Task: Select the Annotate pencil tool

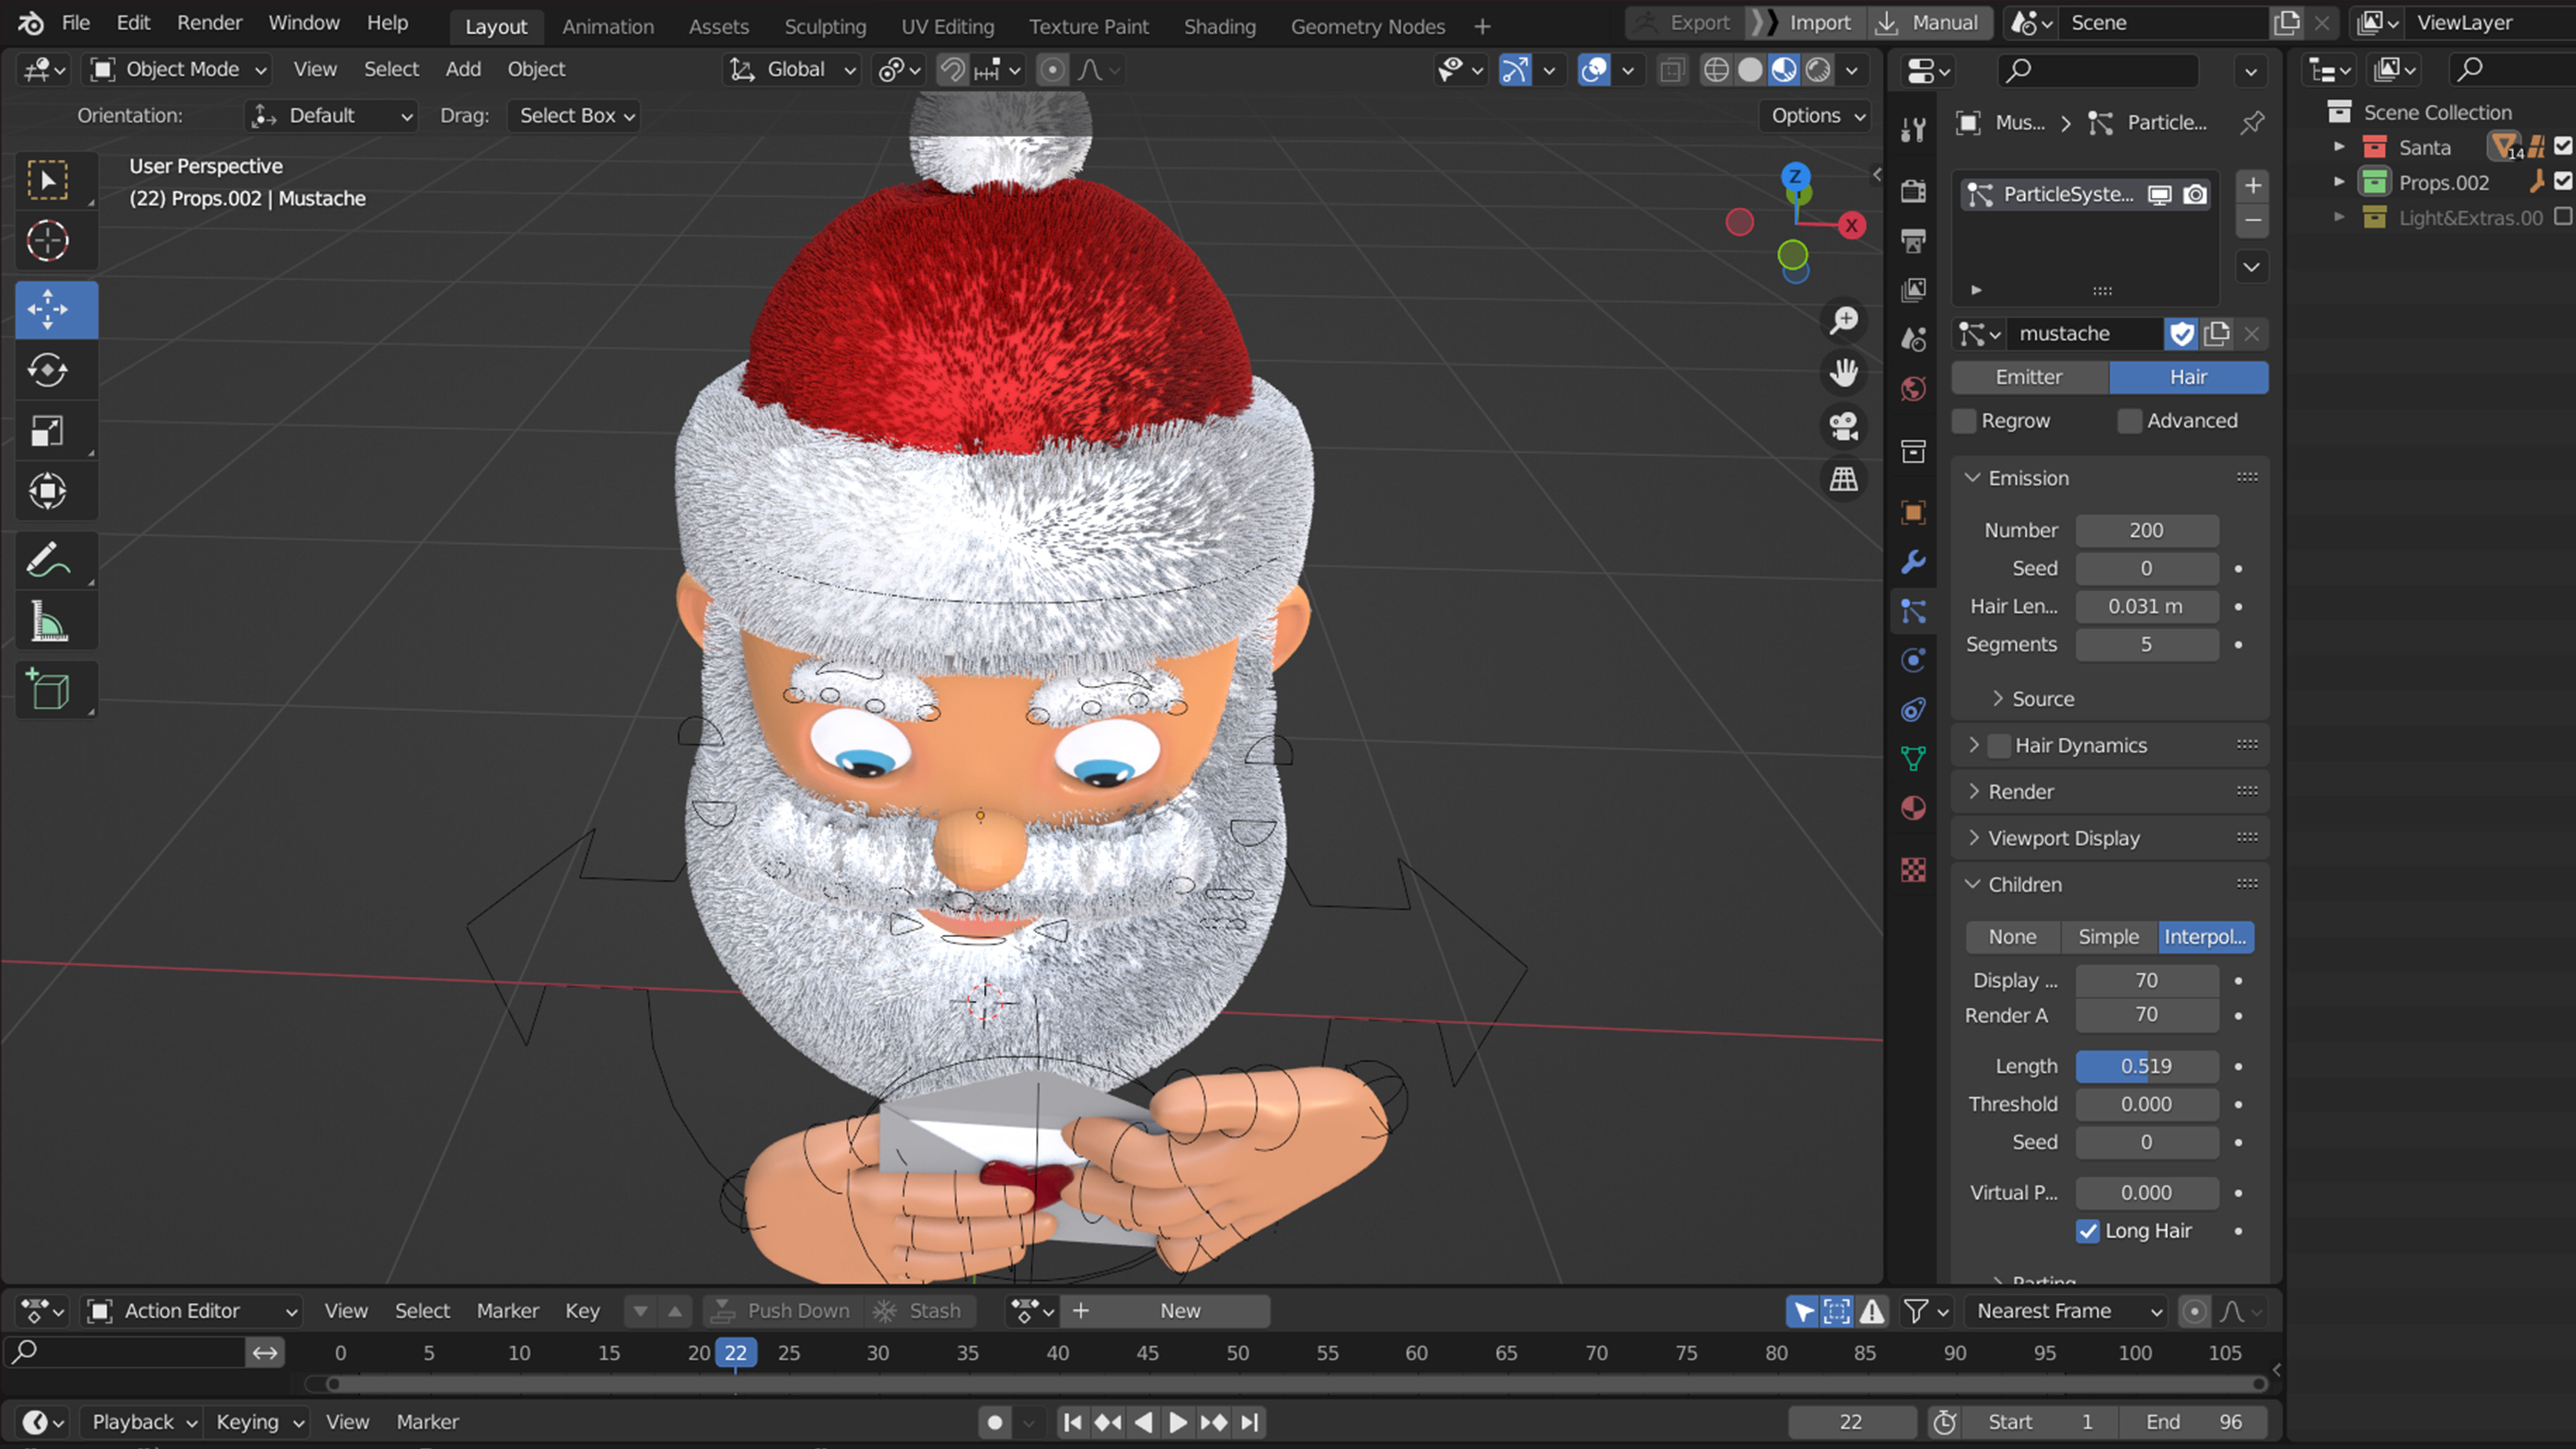Action: pyautogui.click(x=48, y=560)
